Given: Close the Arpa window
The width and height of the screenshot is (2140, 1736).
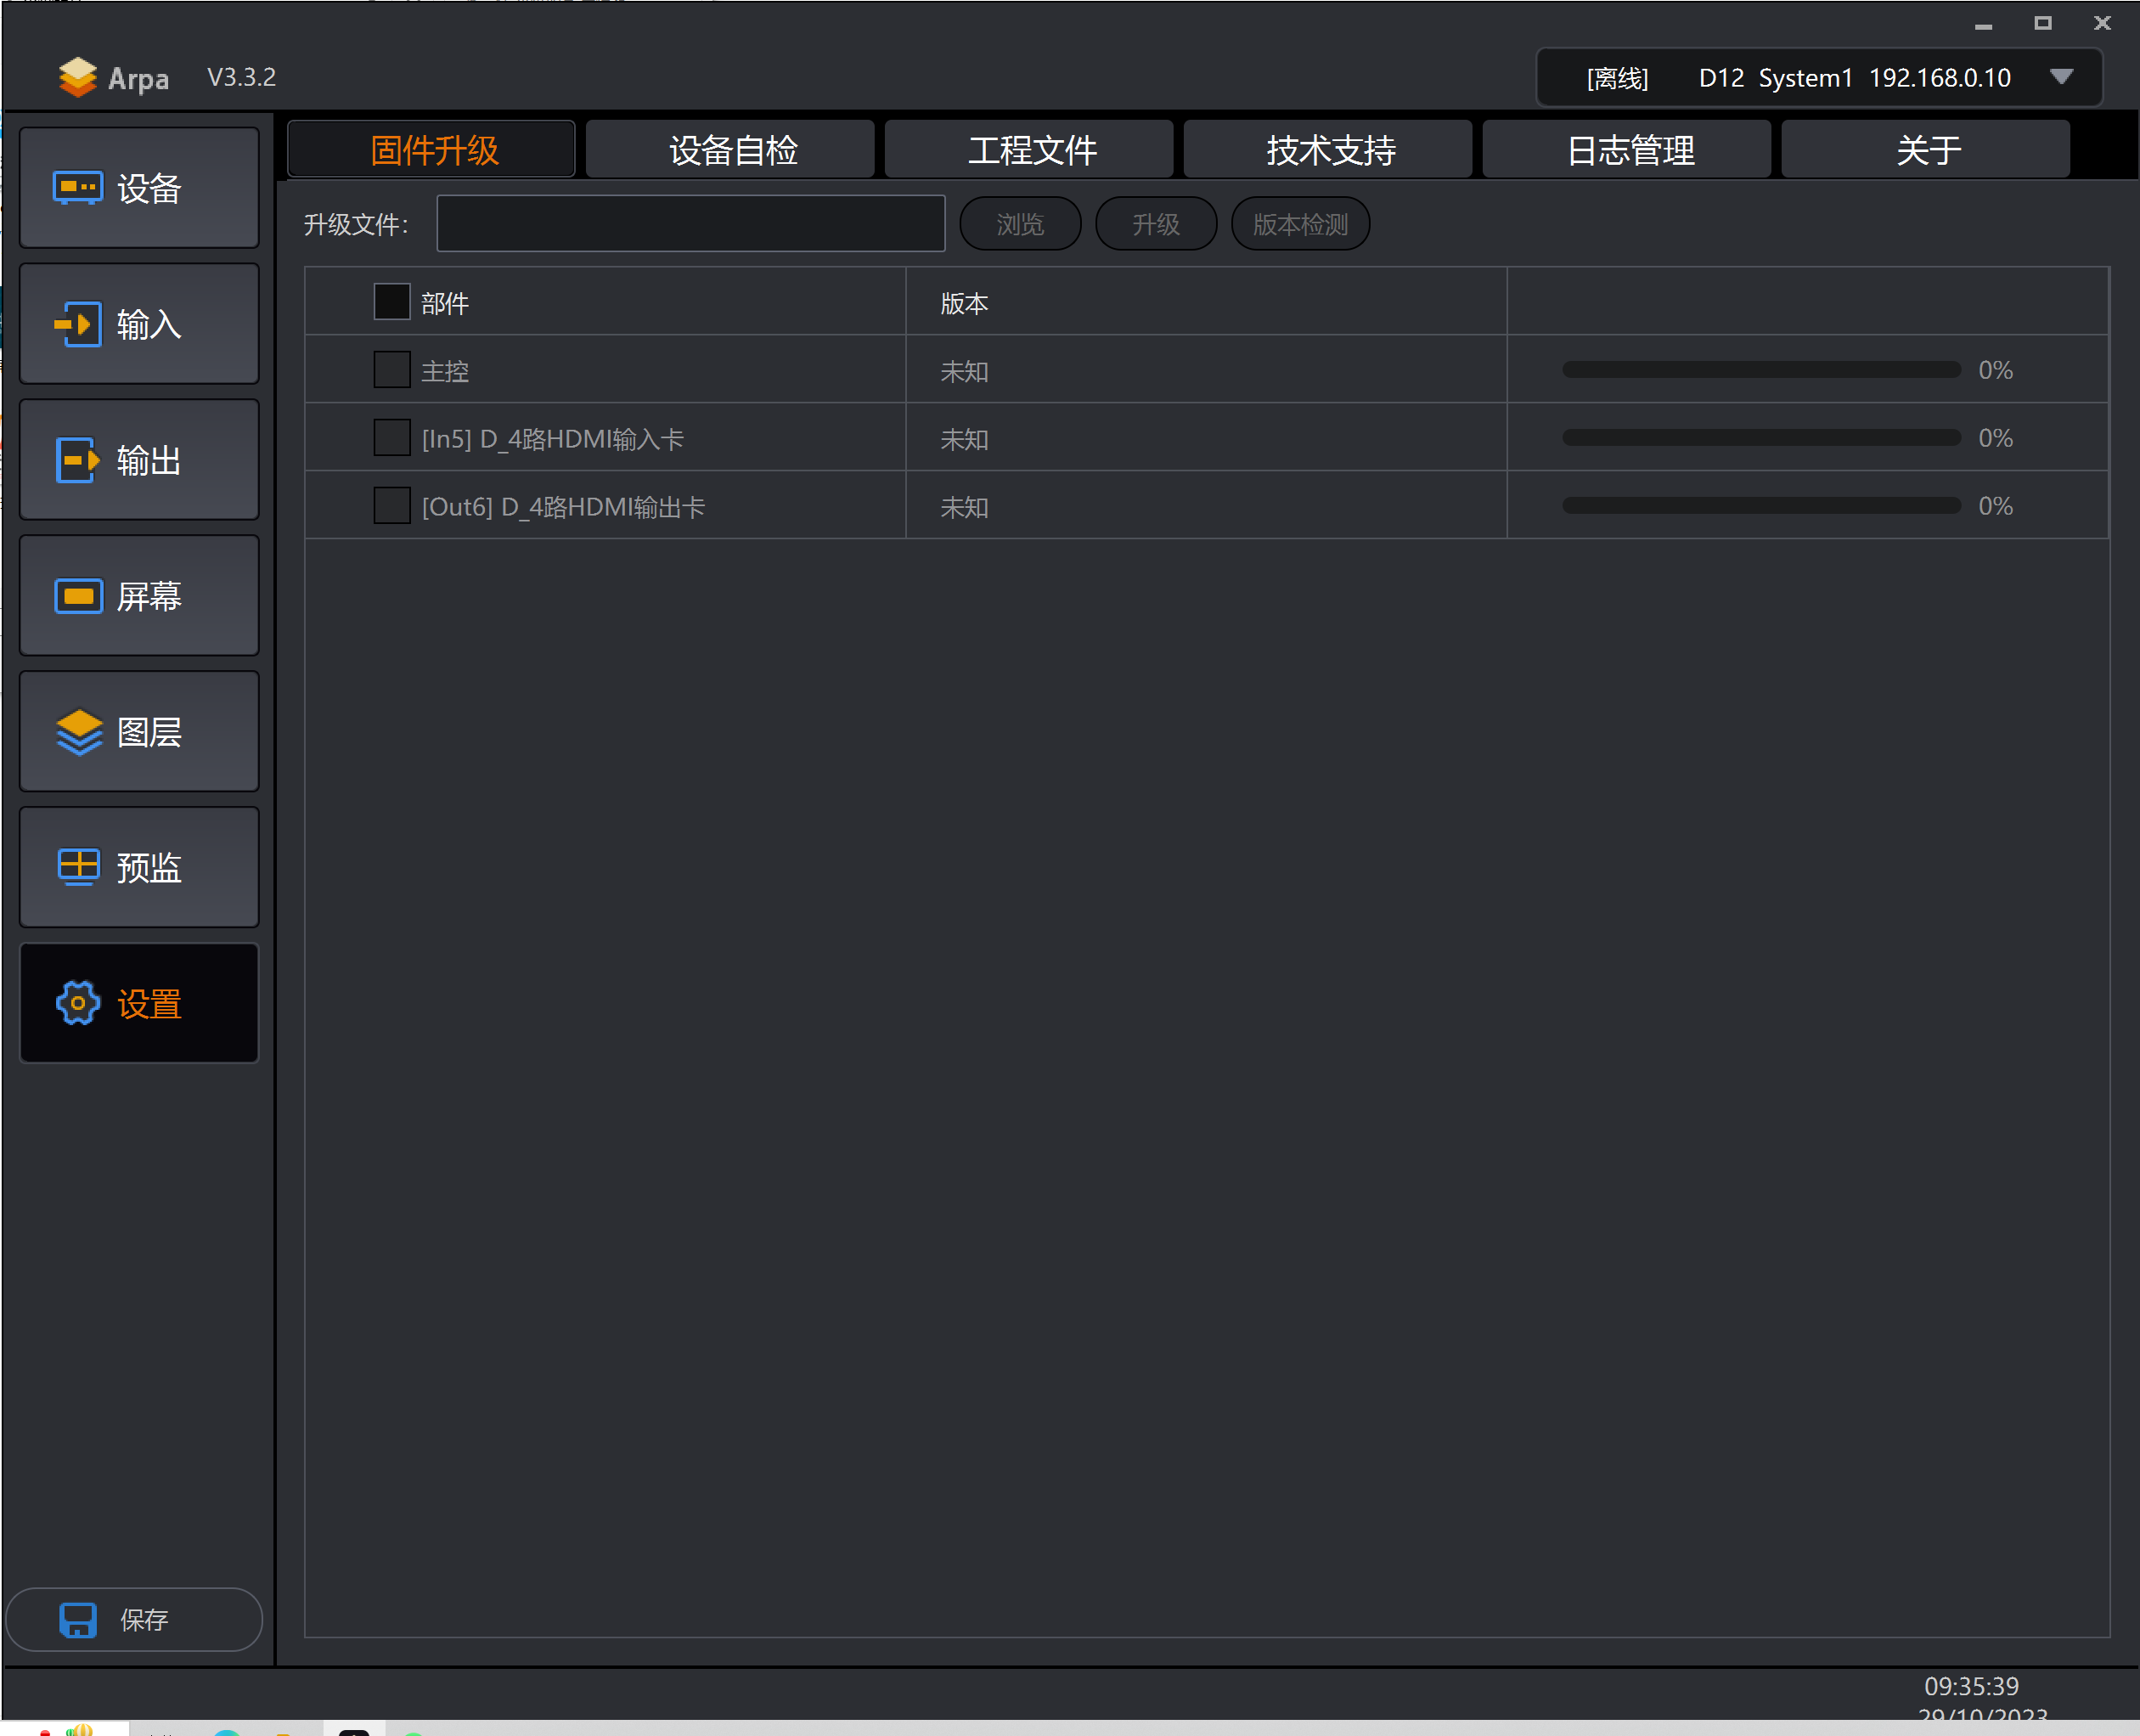Looking at the screenshot, I should pyautogui.click(x=2102, y=23).
